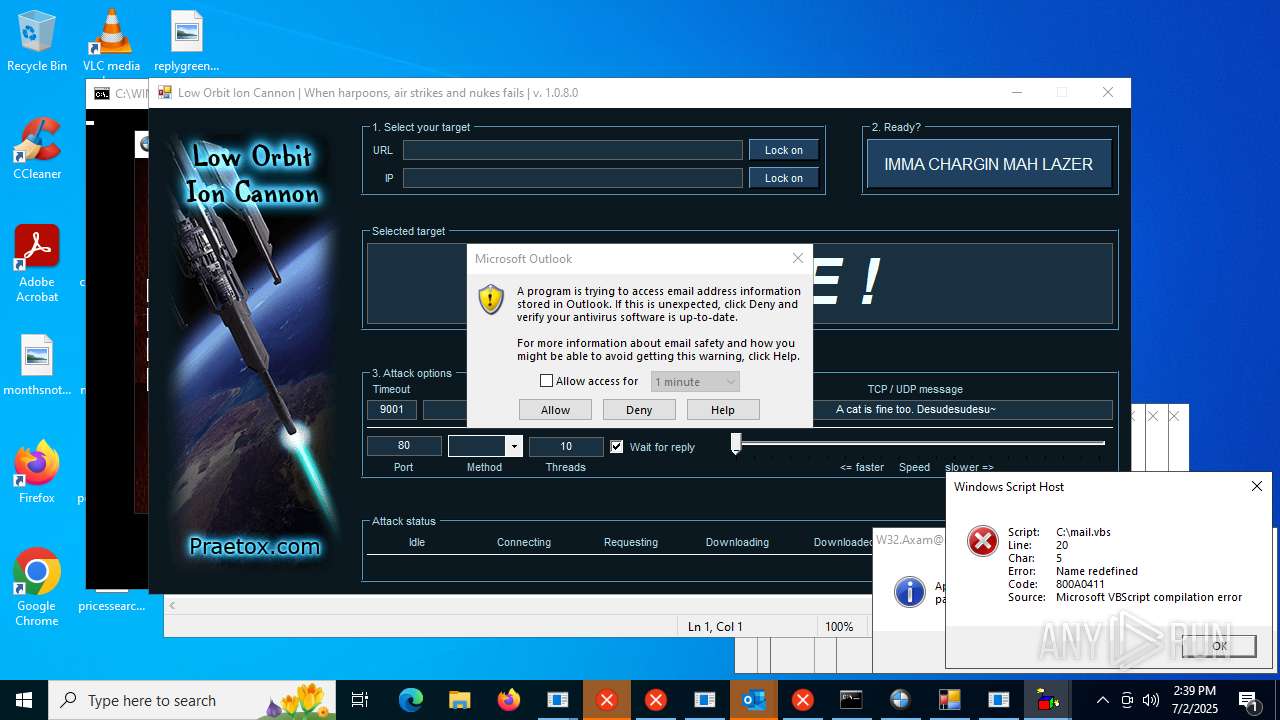Open File Explorer from the taskbar
This screenshot has height=720, width=1280.
[459, 700]
